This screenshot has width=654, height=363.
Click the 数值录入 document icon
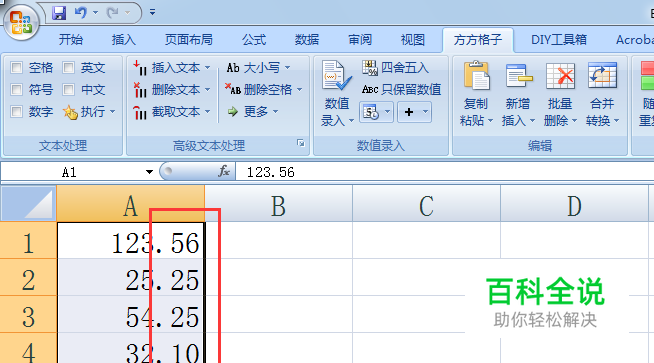(337, 76)
